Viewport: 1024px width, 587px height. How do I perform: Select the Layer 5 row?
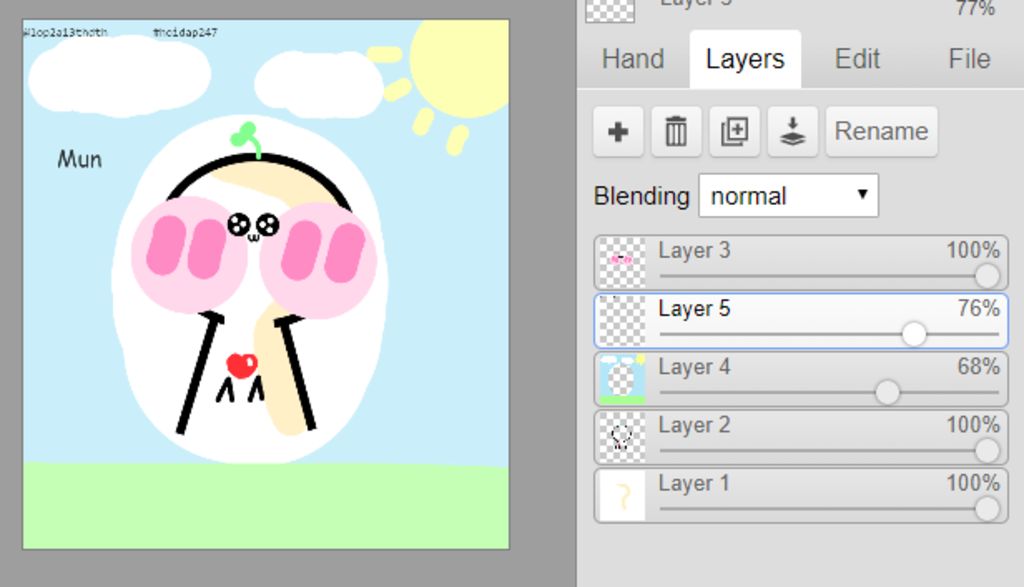point(801,321)
